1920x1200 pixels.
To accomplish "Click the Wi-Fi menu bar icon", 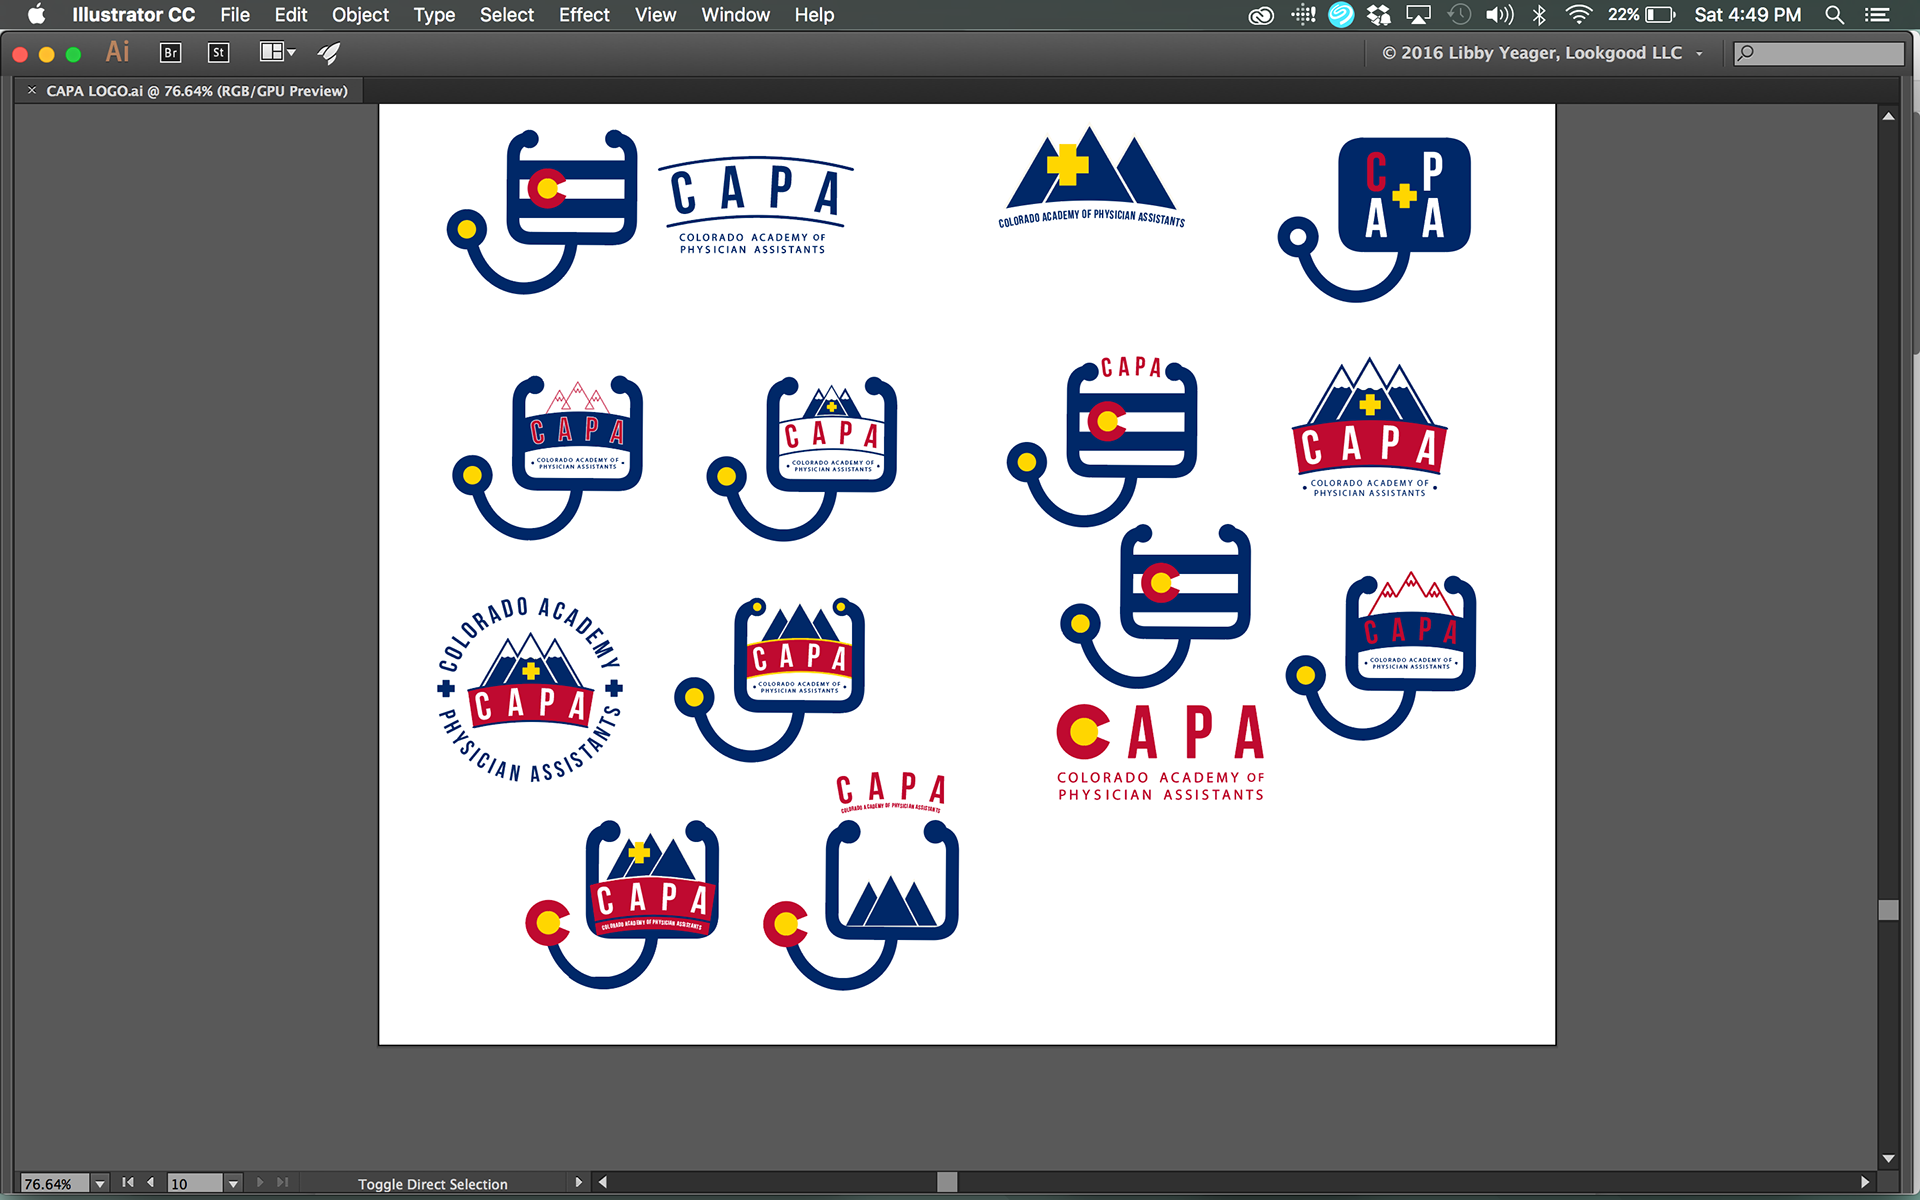I will tap(1579, 15).
